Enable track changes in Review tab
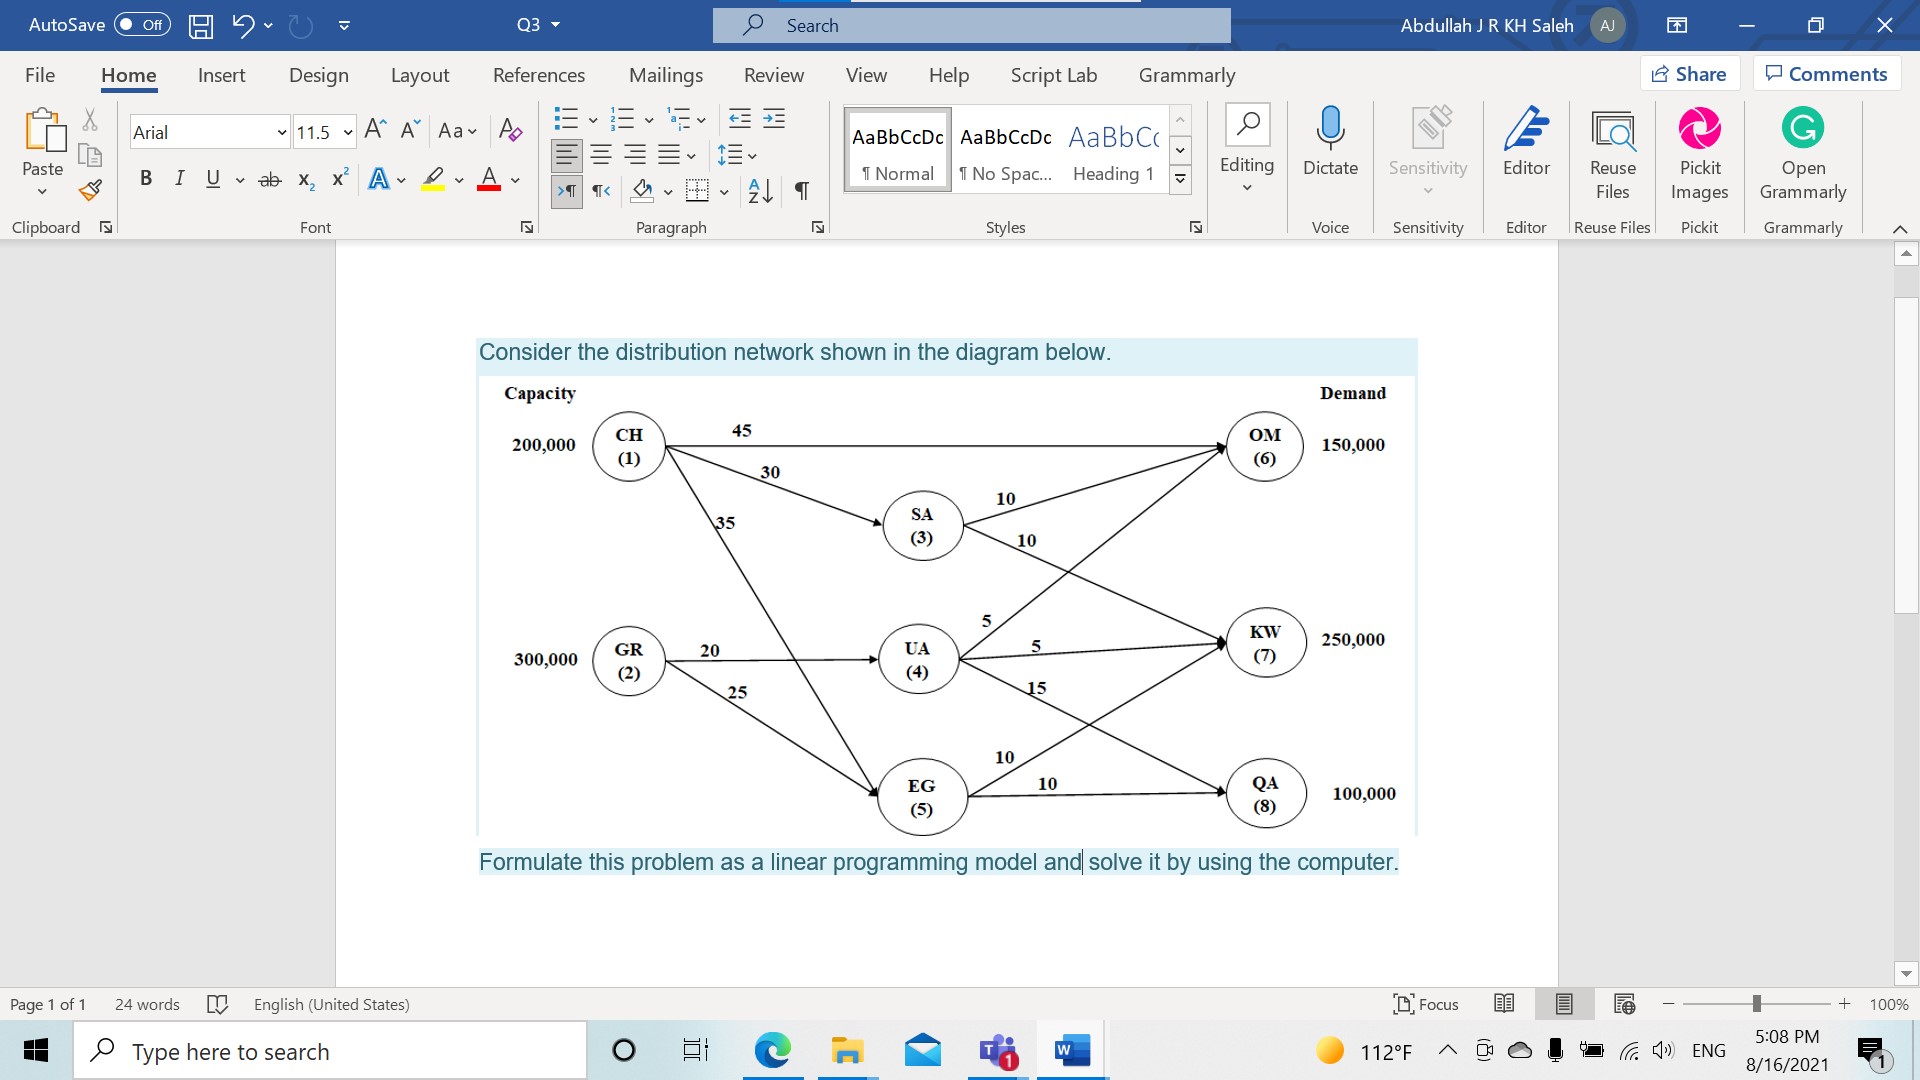Screen dimensions: 1920x1080 773,74
